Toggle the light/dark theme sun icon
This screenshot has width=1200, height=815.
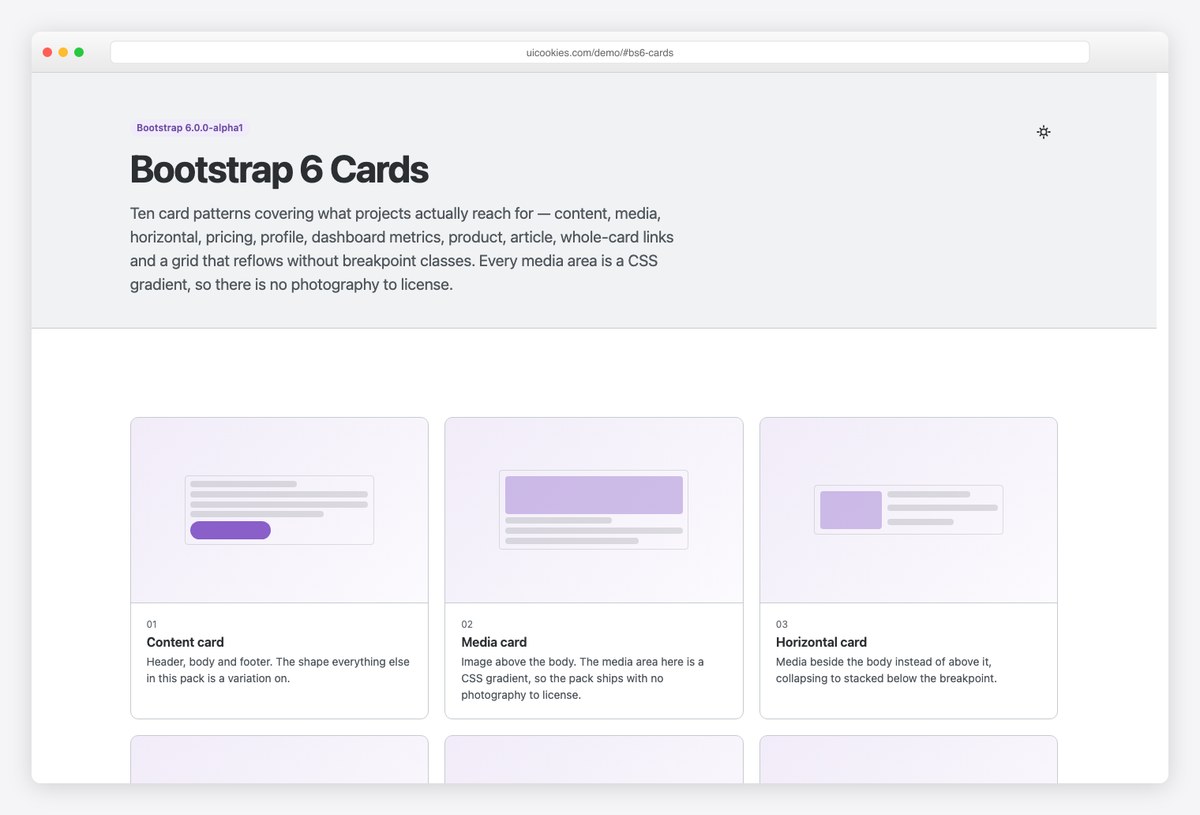point(1043,132)
